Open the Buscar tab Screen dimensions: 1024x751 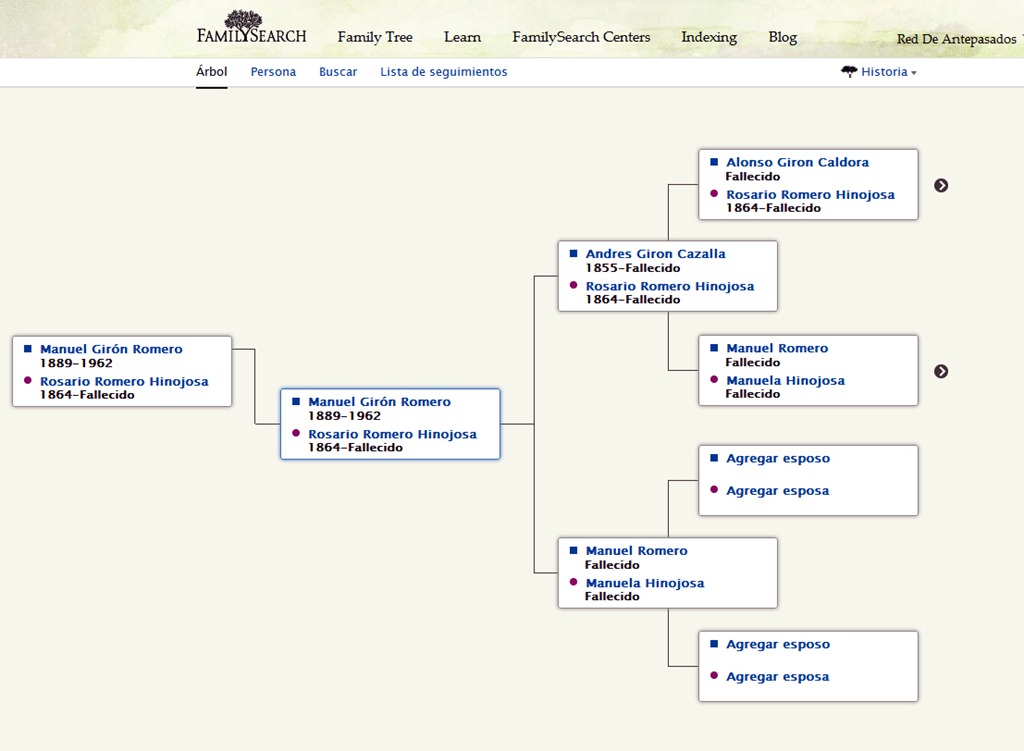pyautogui.click(x=338, y=72)
